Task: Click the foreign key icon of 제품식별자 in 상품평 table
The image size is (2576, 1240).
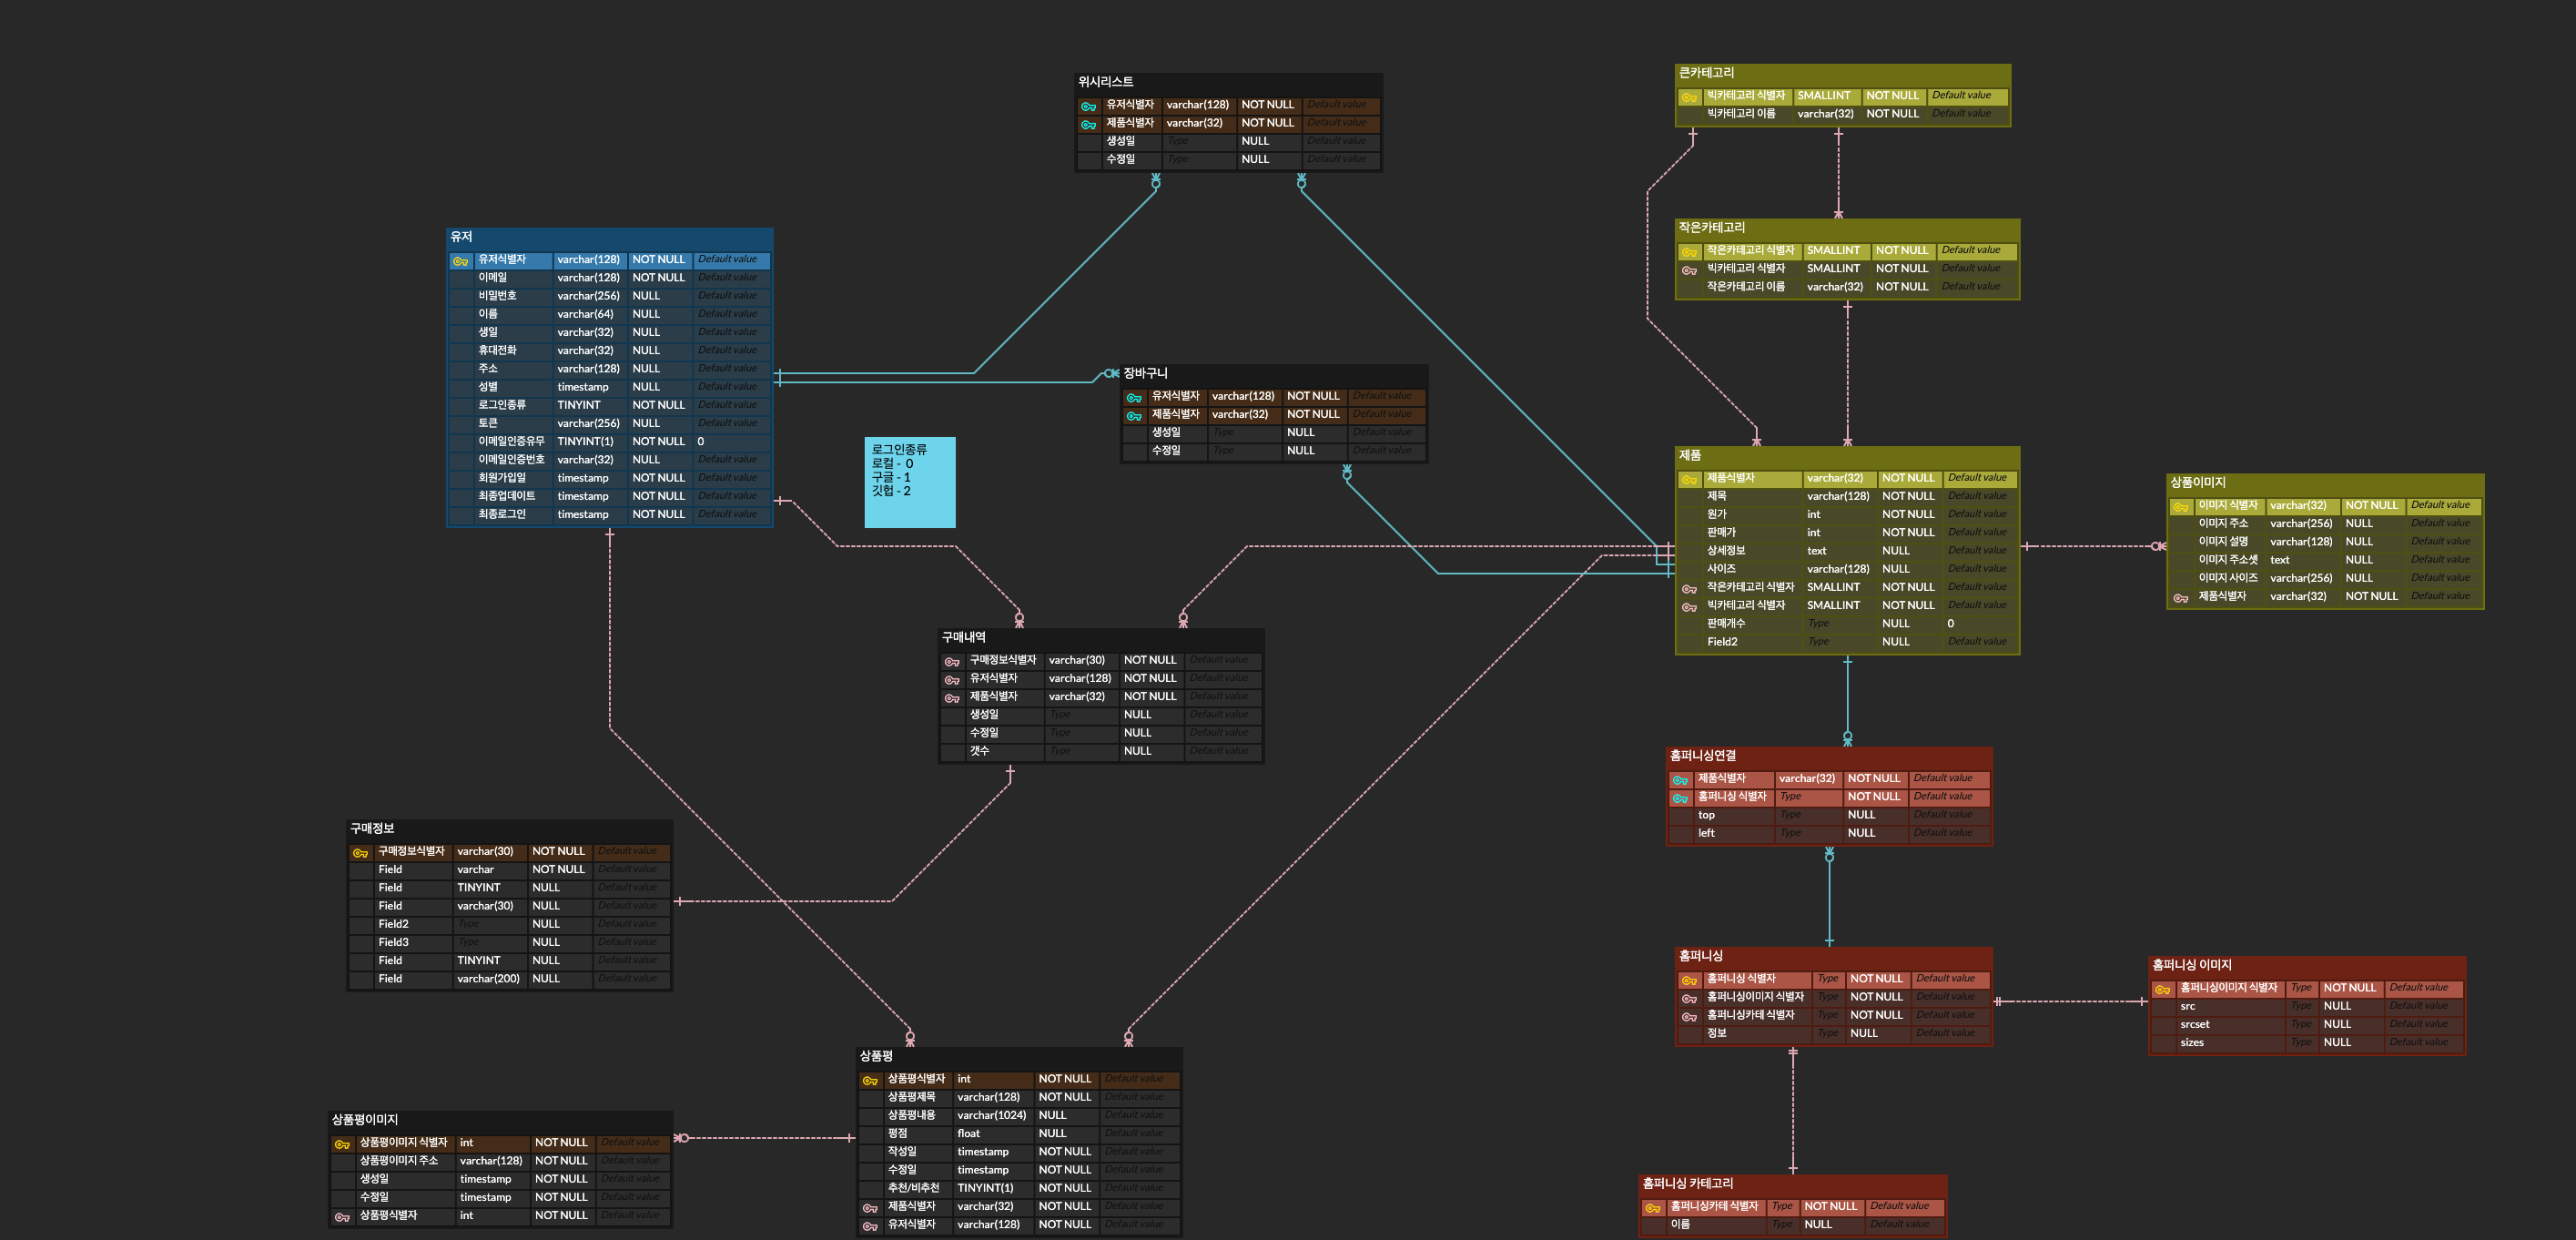Action: click(870, 1208)
